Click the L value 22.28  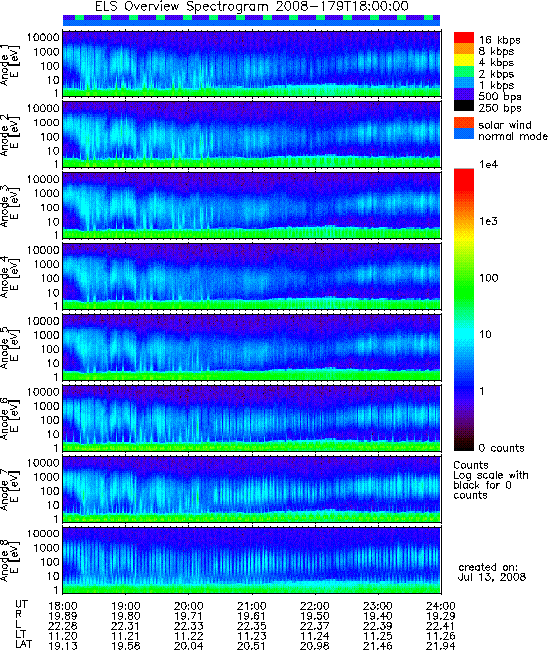63,626
